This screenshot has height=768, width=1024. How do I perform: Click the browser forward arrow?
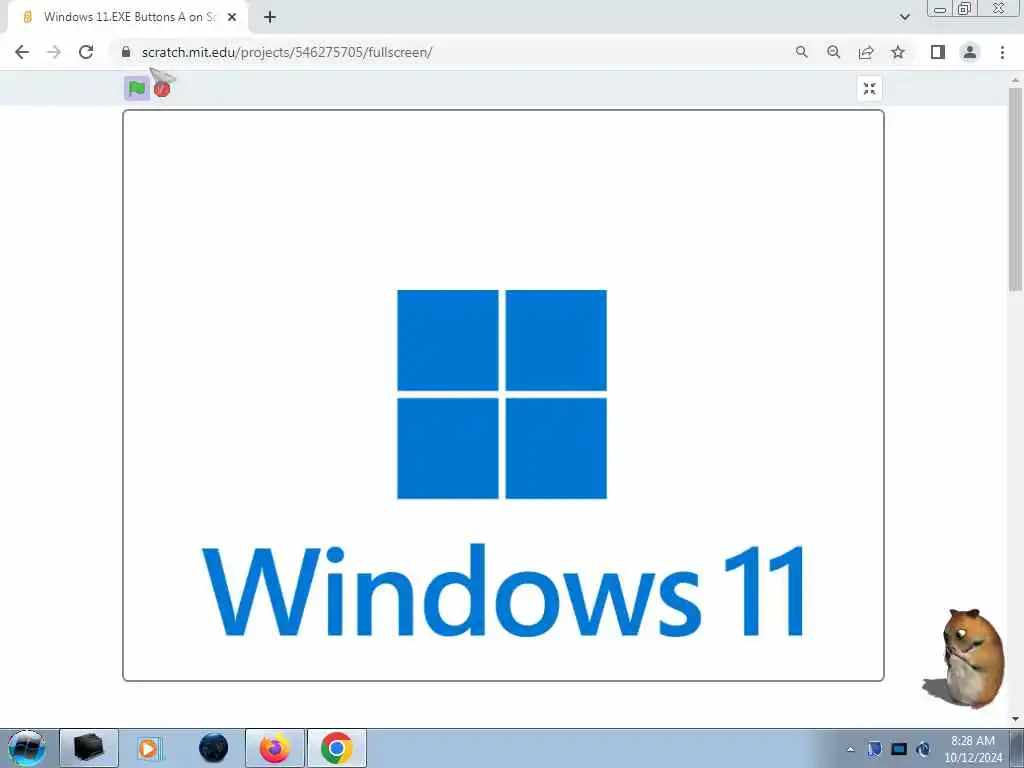click(x=54, y=52)
